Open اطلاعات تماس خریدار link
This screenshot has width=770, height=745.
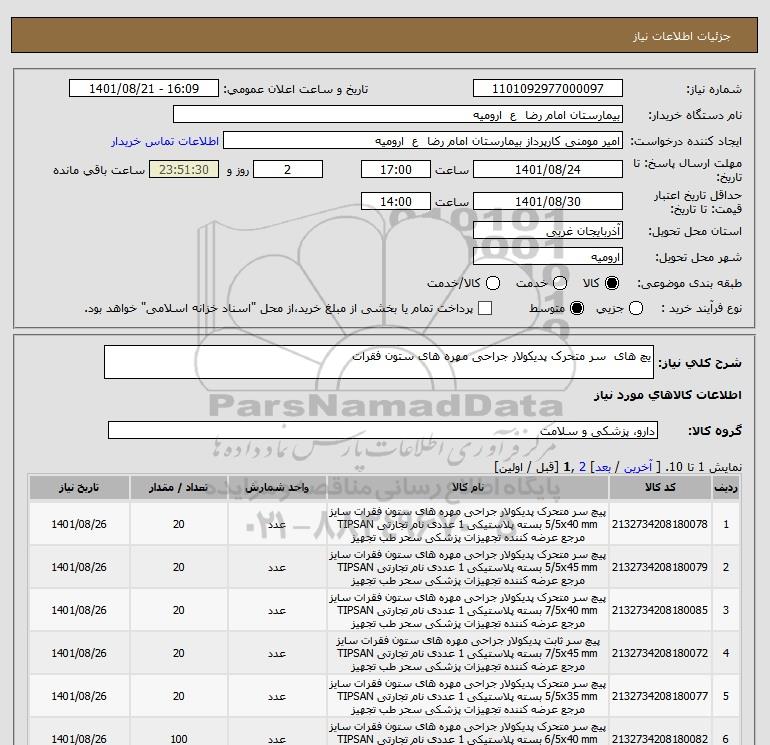(165, 141)
